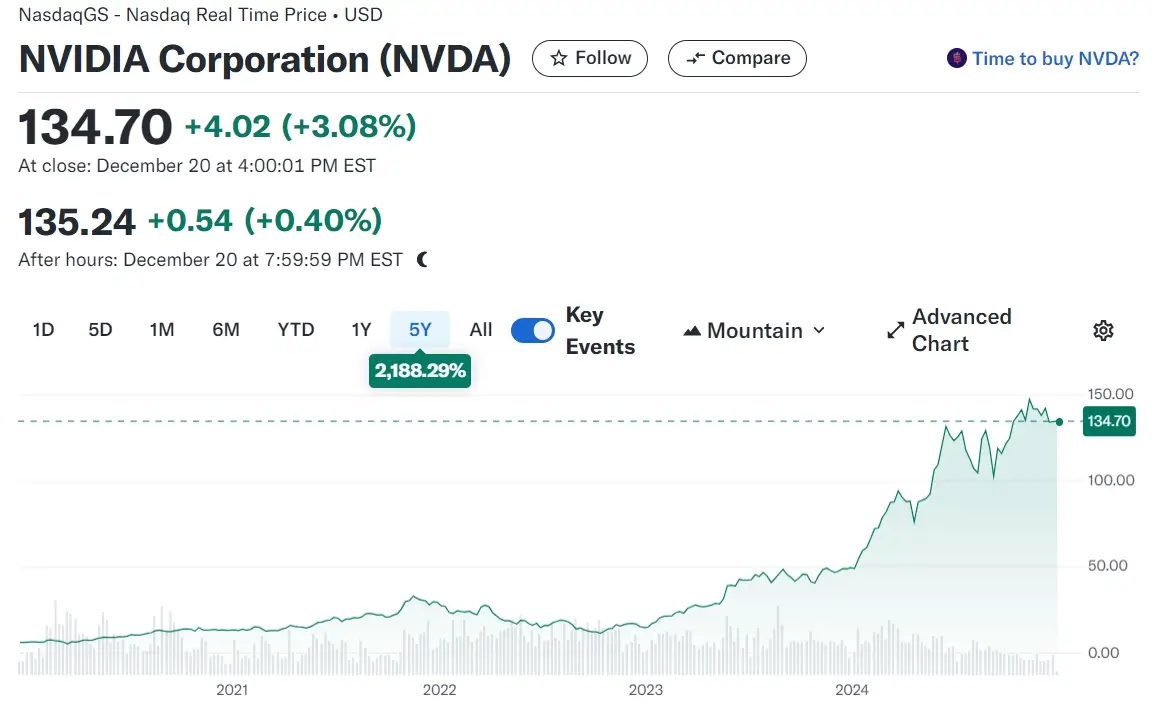1156x713 pixels.
Task: Click the purple icon before Time to buy NVDA
Action: [x=957, y=59]
